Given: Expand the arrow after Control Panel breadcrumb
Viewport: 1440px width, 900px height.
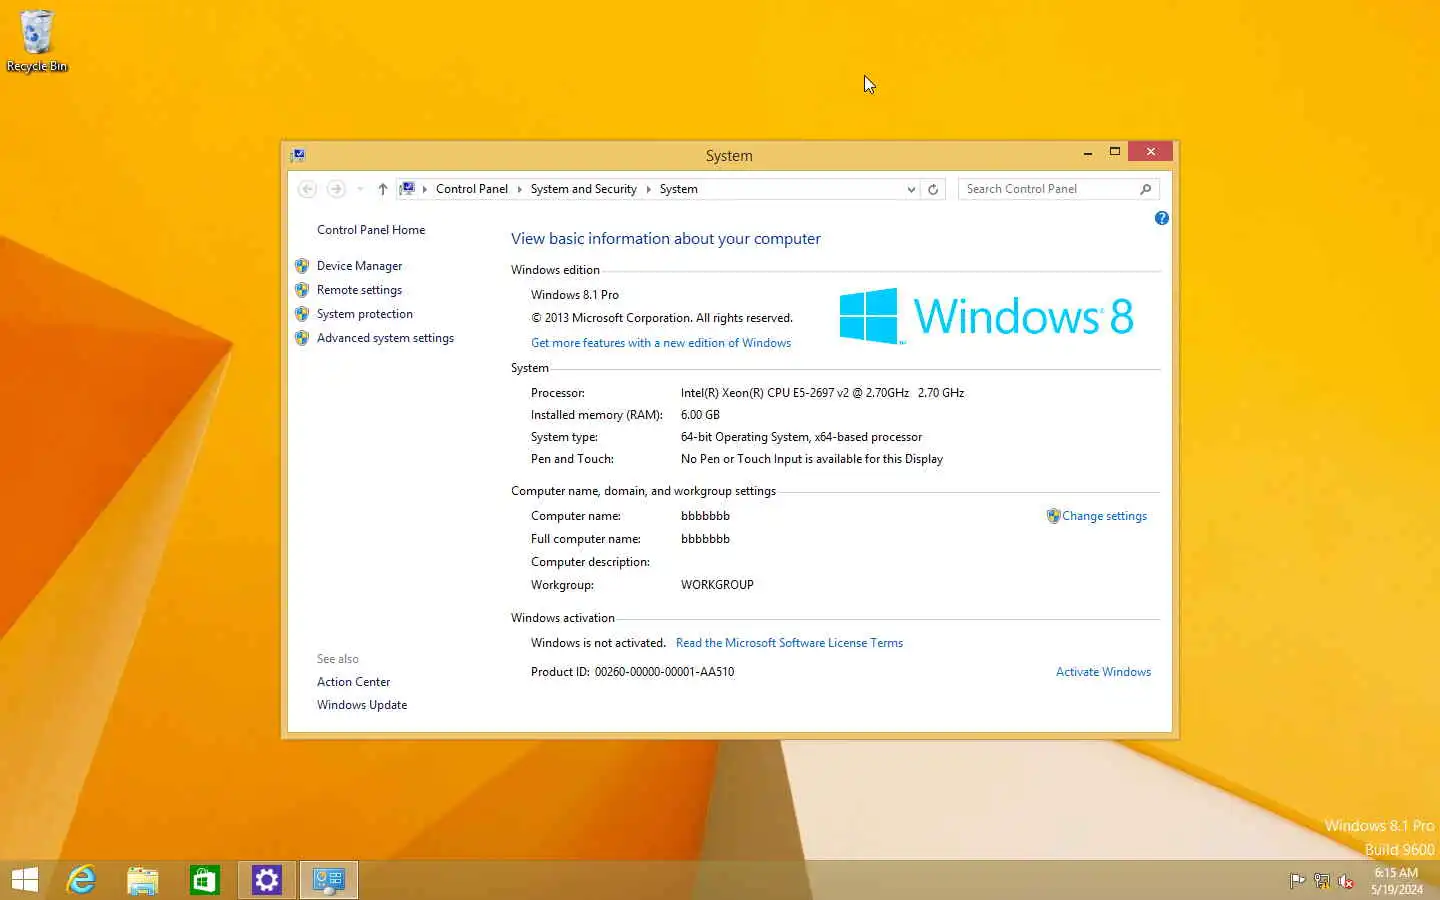Looking at the screenshot, I should pos(519,189).
